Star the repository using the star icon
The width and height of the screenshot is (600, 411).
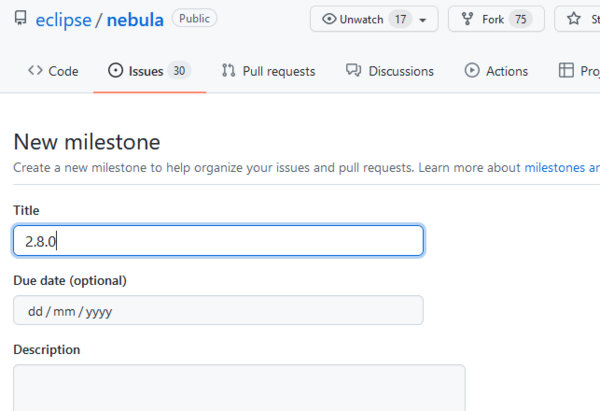(574, 18)
